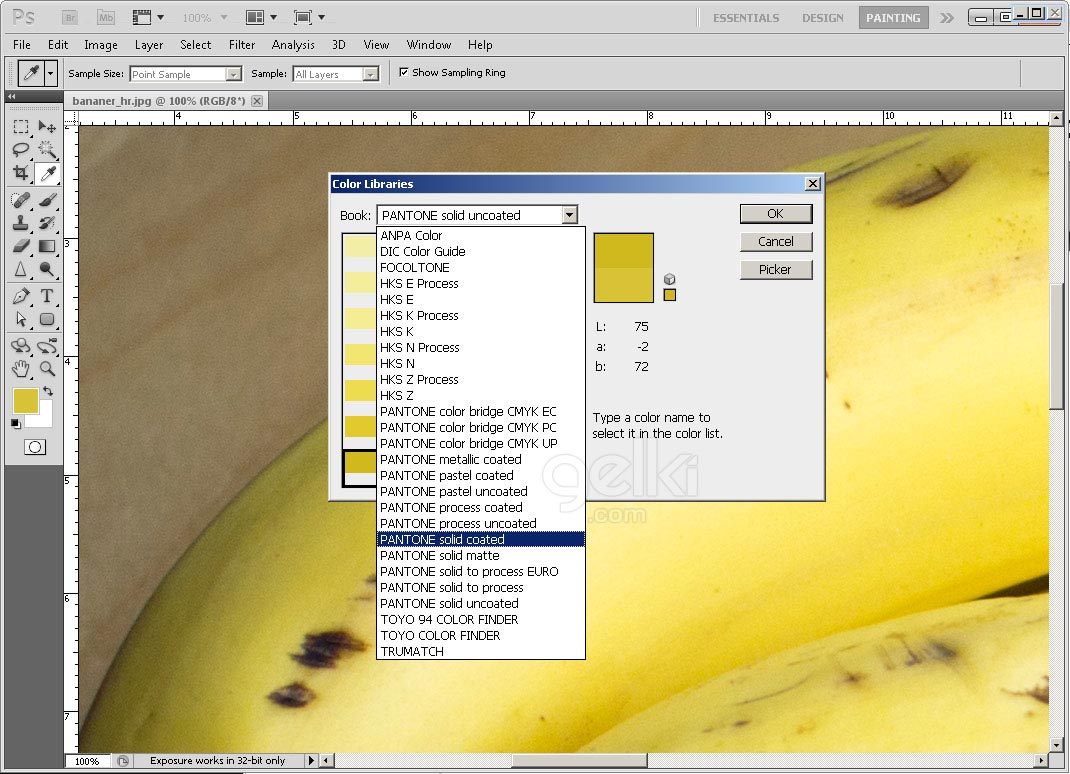Switch to Painting workspace
Image resolution: width=1070 pixels, height=774 pixels.
click(x=893, y=18)
